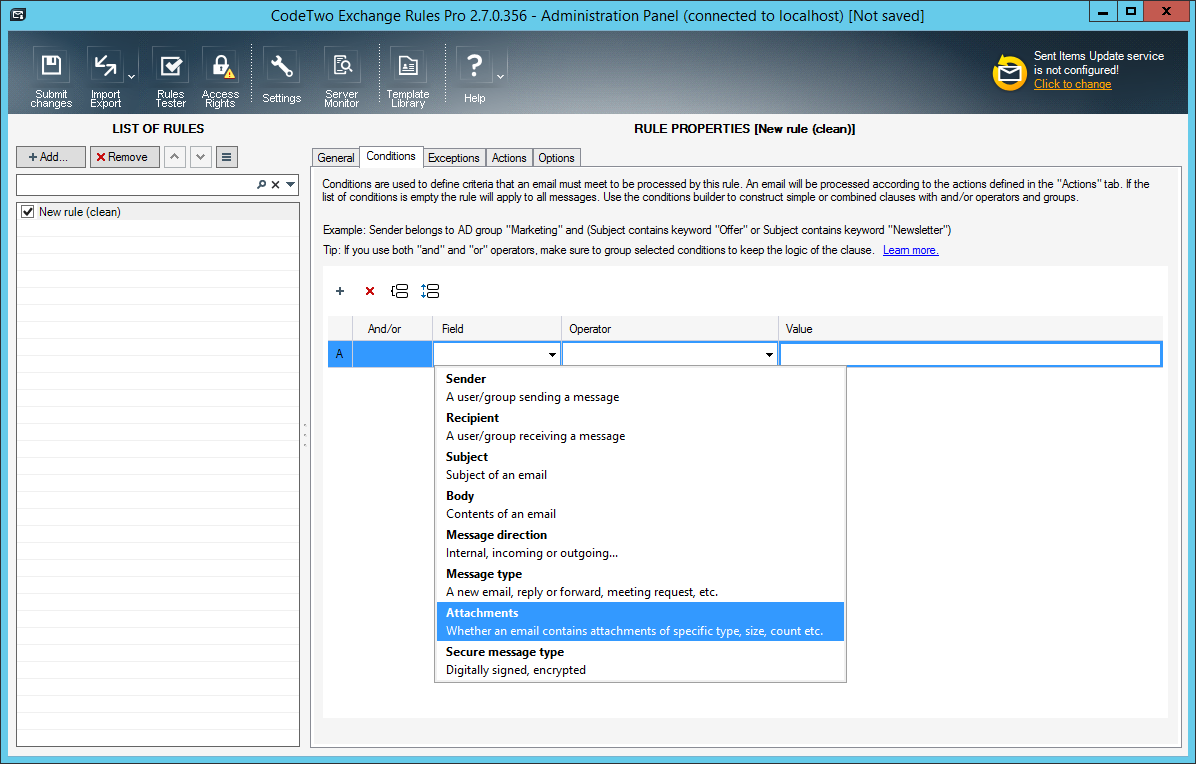Open the search filter dropdown arrow

(288, 184)
